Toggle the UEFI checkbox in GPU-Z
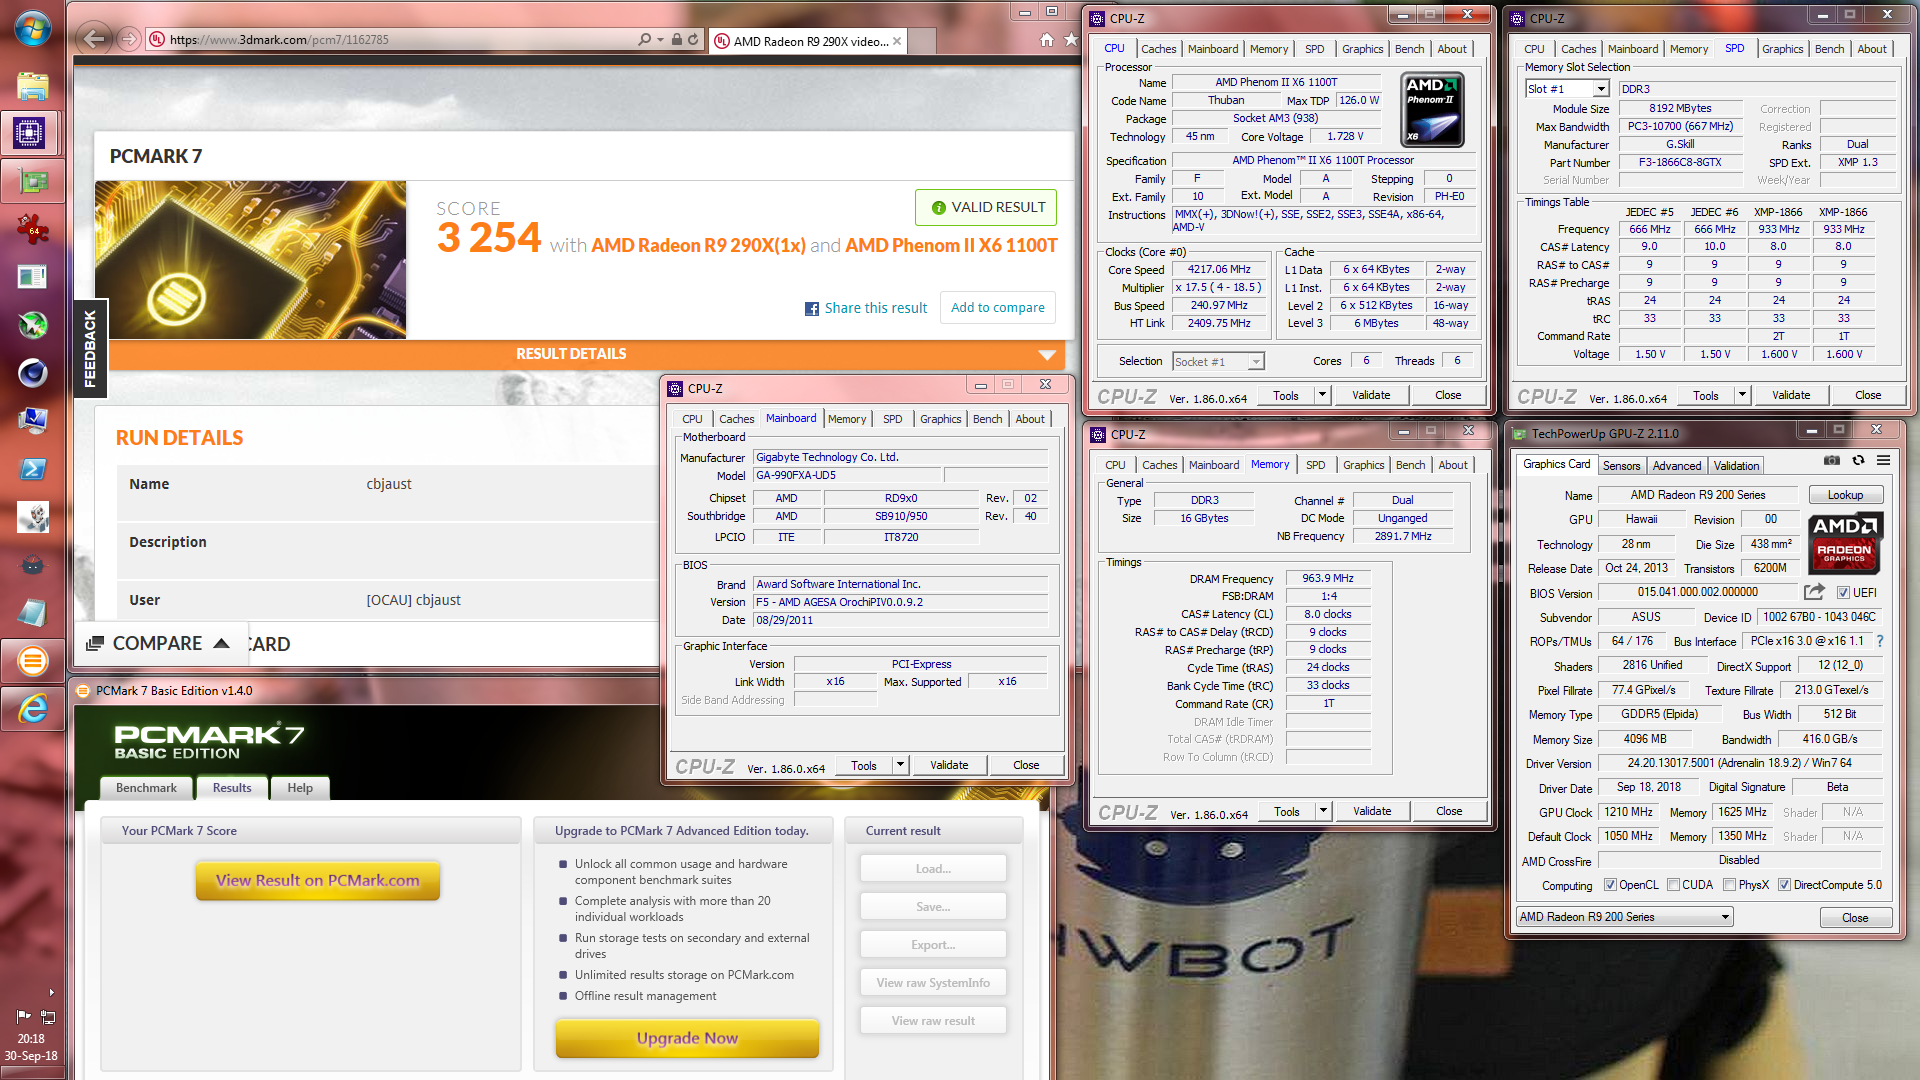 [1843, 593]
